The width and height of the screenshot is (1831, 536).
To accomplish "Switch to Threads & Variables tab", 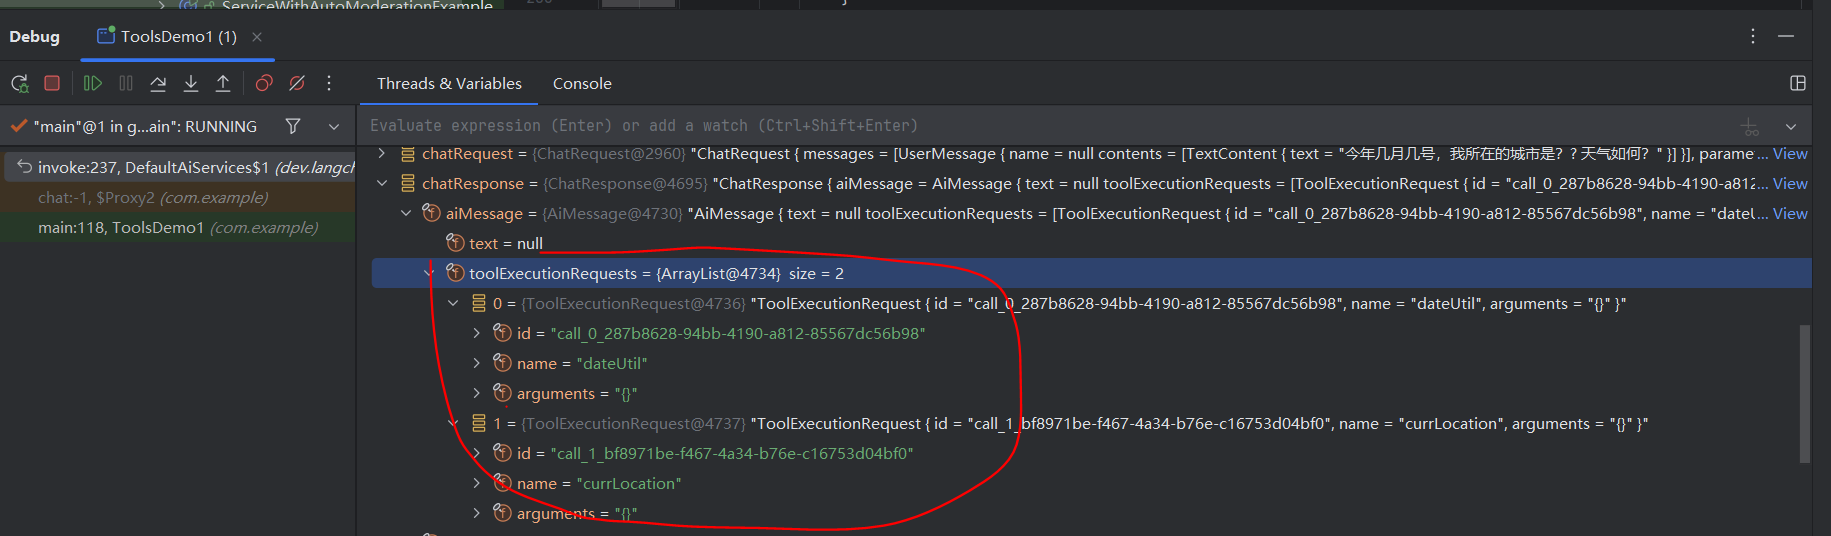I will point(449,84).
